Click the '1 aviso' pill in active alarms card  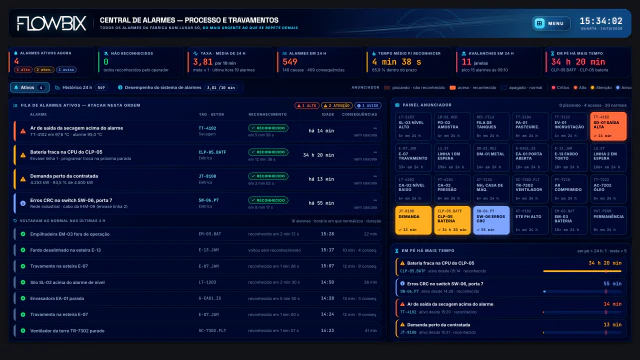coord(66,70)
